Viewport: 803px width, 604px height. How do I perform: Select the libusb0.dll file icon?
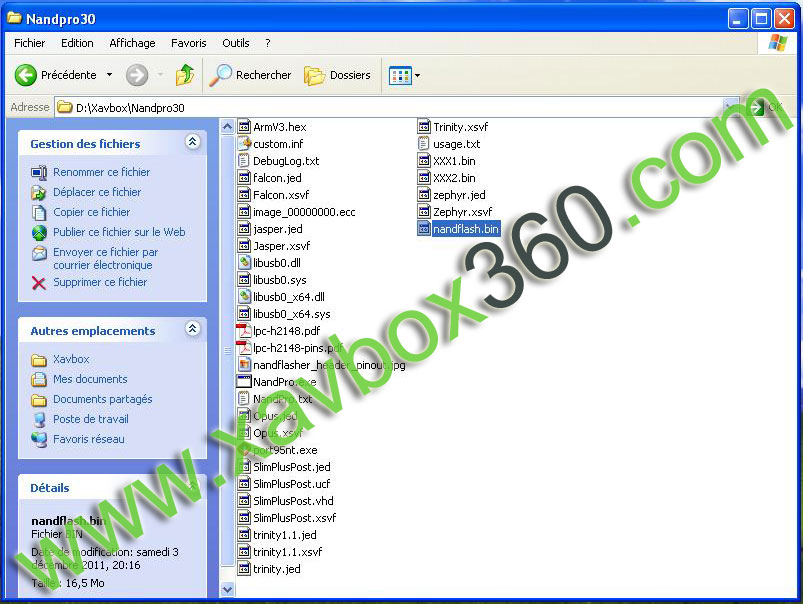click(244, 263)
